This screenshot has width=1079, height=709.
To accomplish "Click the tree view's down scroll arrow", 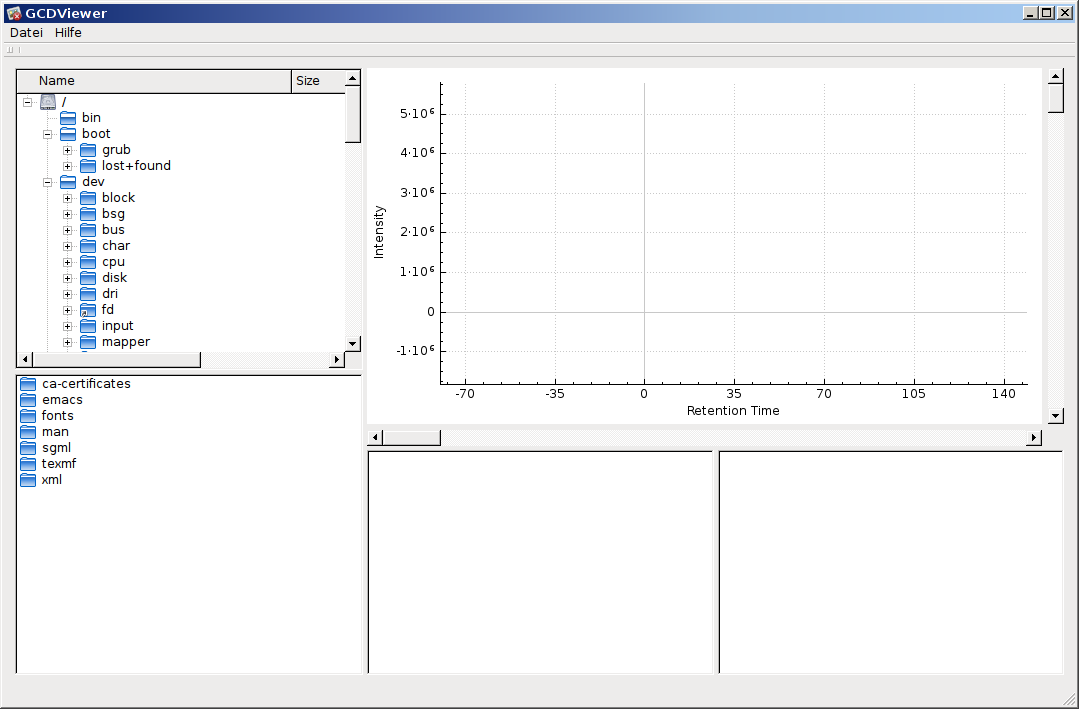I will [x=352, y=341].
